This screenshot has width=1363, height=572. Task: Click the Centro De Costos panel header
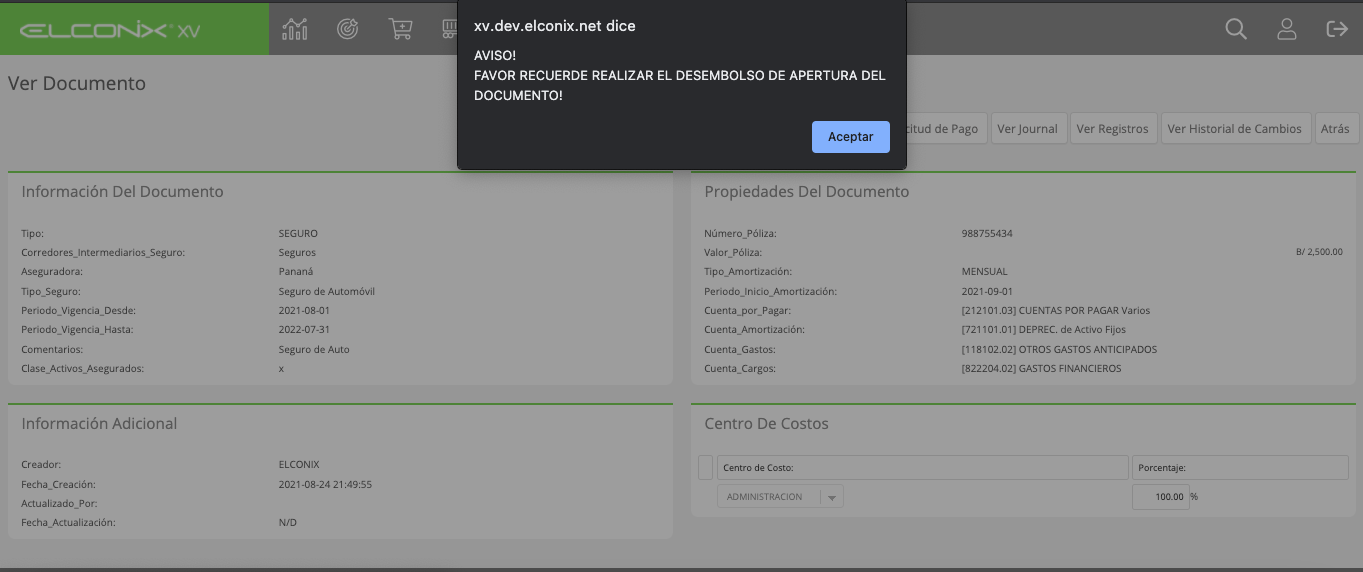tap(767, 423)
